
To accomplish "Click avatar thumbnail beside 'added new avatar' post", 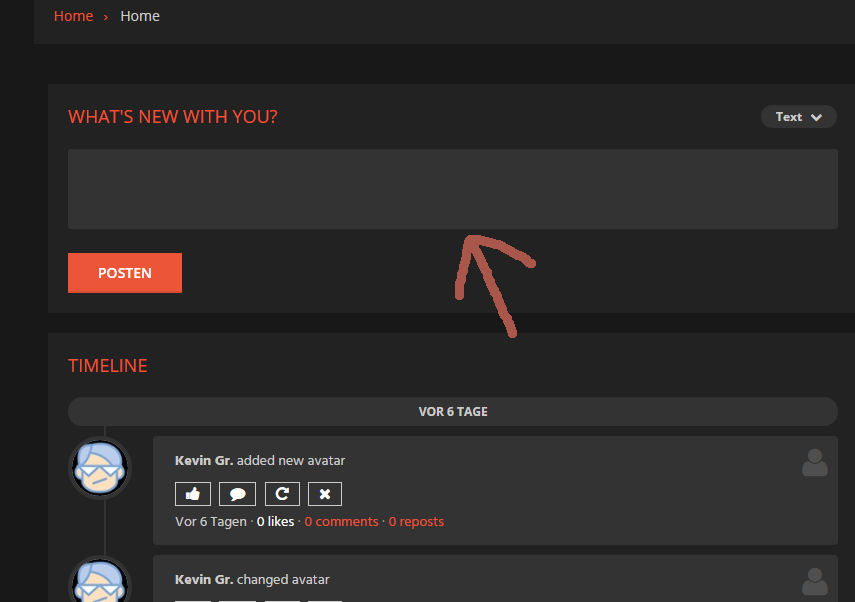I will pos(100,468).
